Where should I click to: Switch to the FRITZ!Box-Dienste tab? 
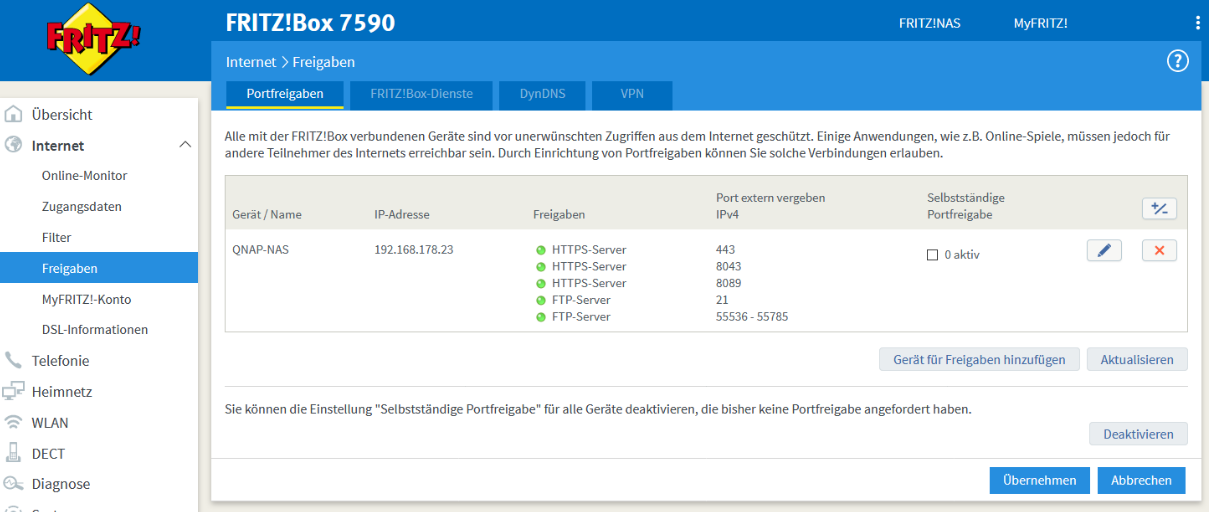coord(420,94)
